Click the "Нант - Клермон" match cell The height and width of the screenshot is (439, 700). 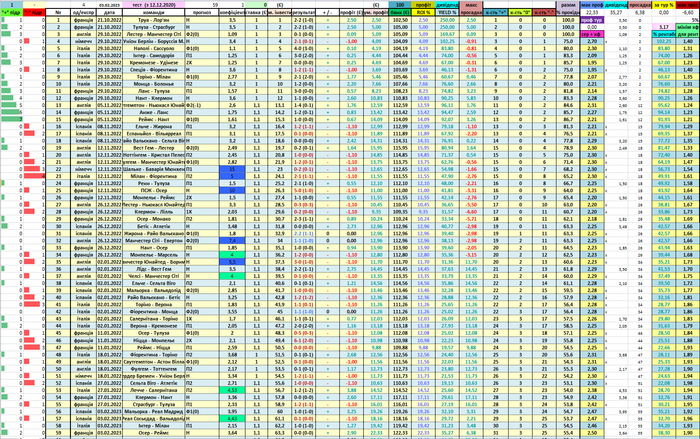[x=154, y=98]
